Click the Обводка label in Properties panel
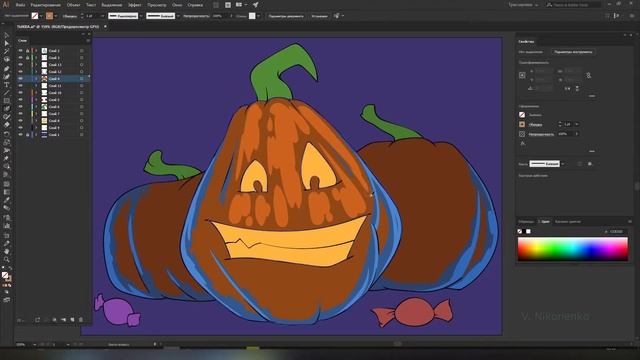 [535, 124]
